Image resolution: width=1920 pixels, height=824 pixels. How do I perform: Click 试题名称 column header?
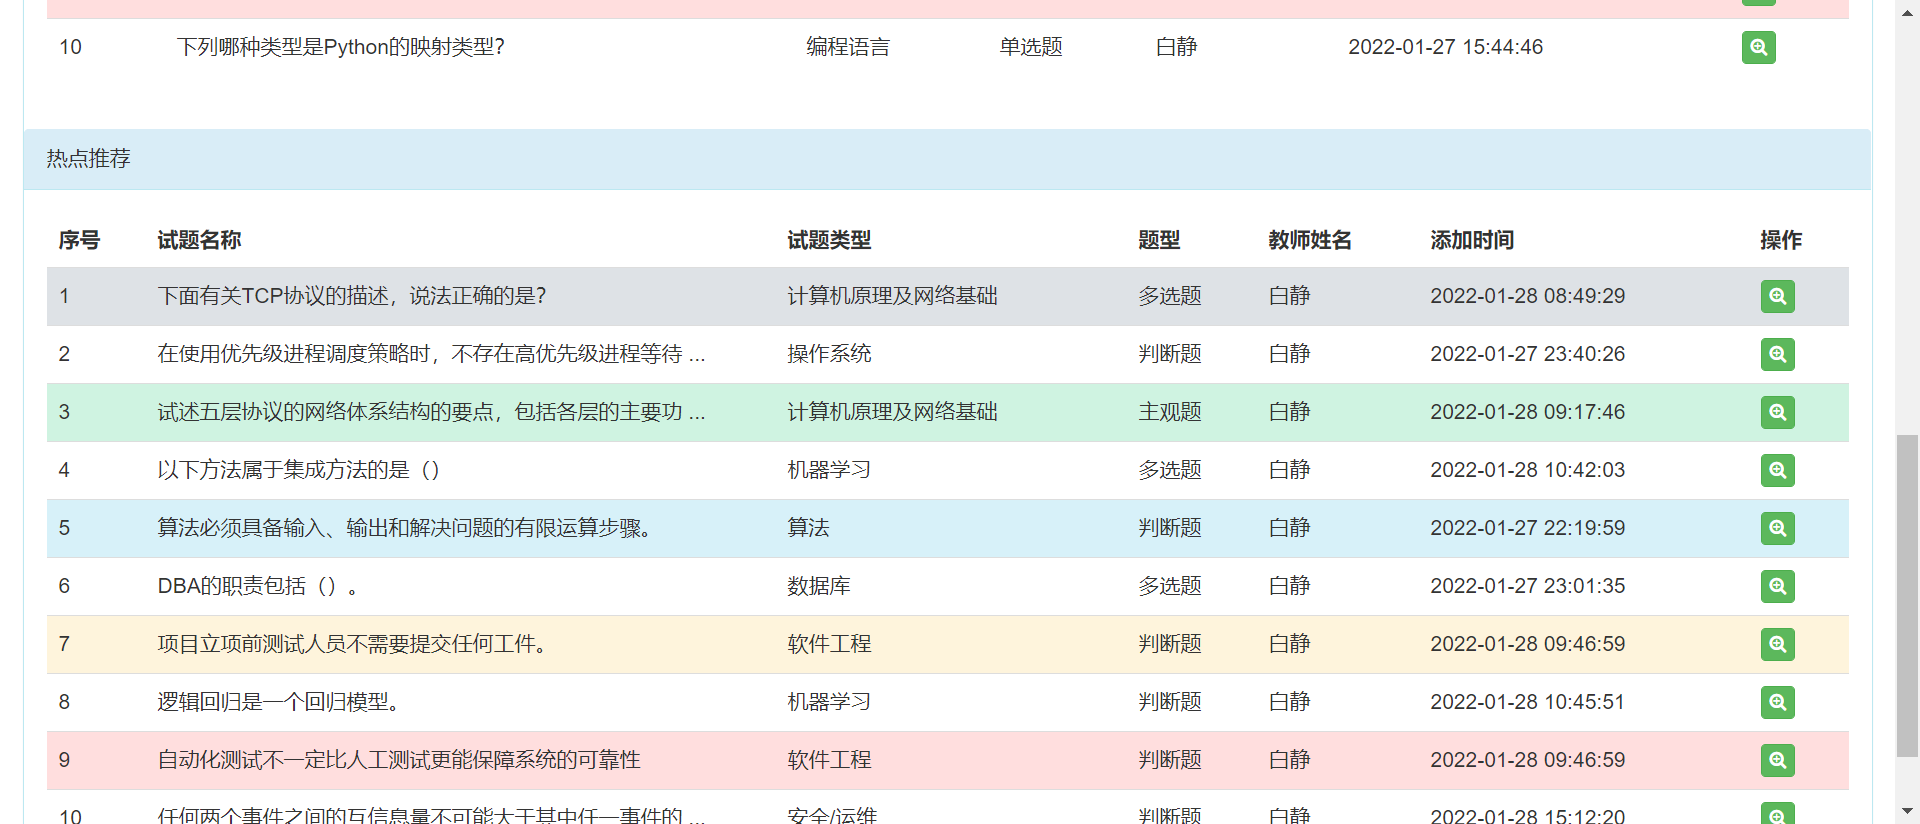coord(199,240)
